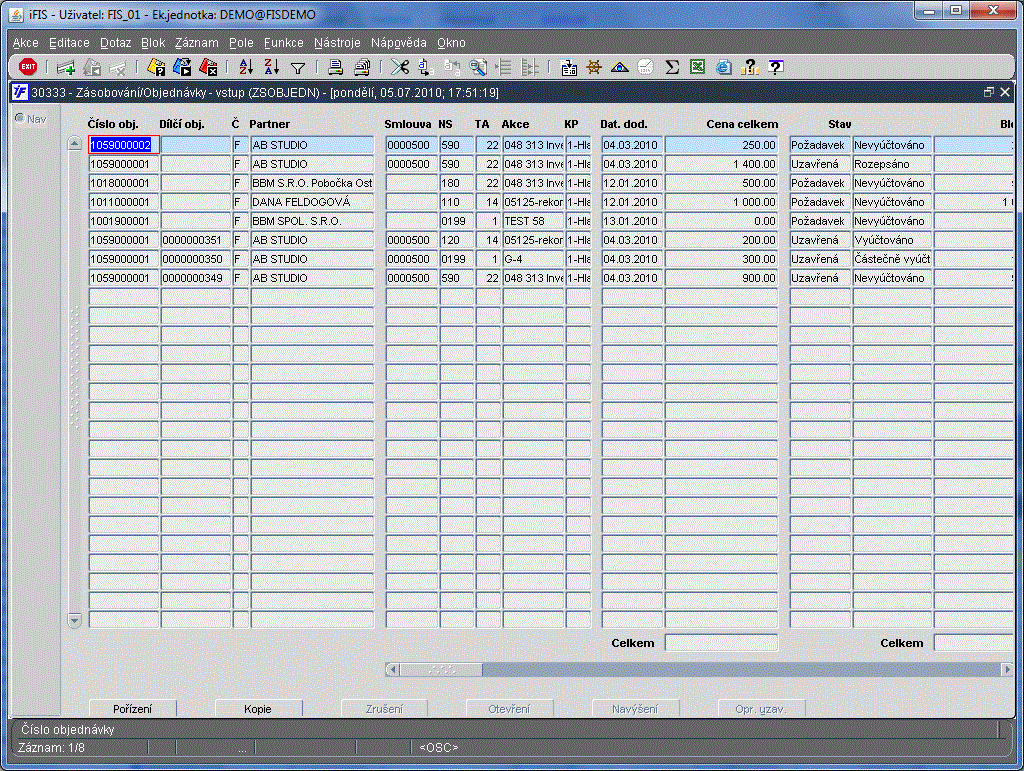
Task: Click the calendar list icon
Action: coord(569,67)
